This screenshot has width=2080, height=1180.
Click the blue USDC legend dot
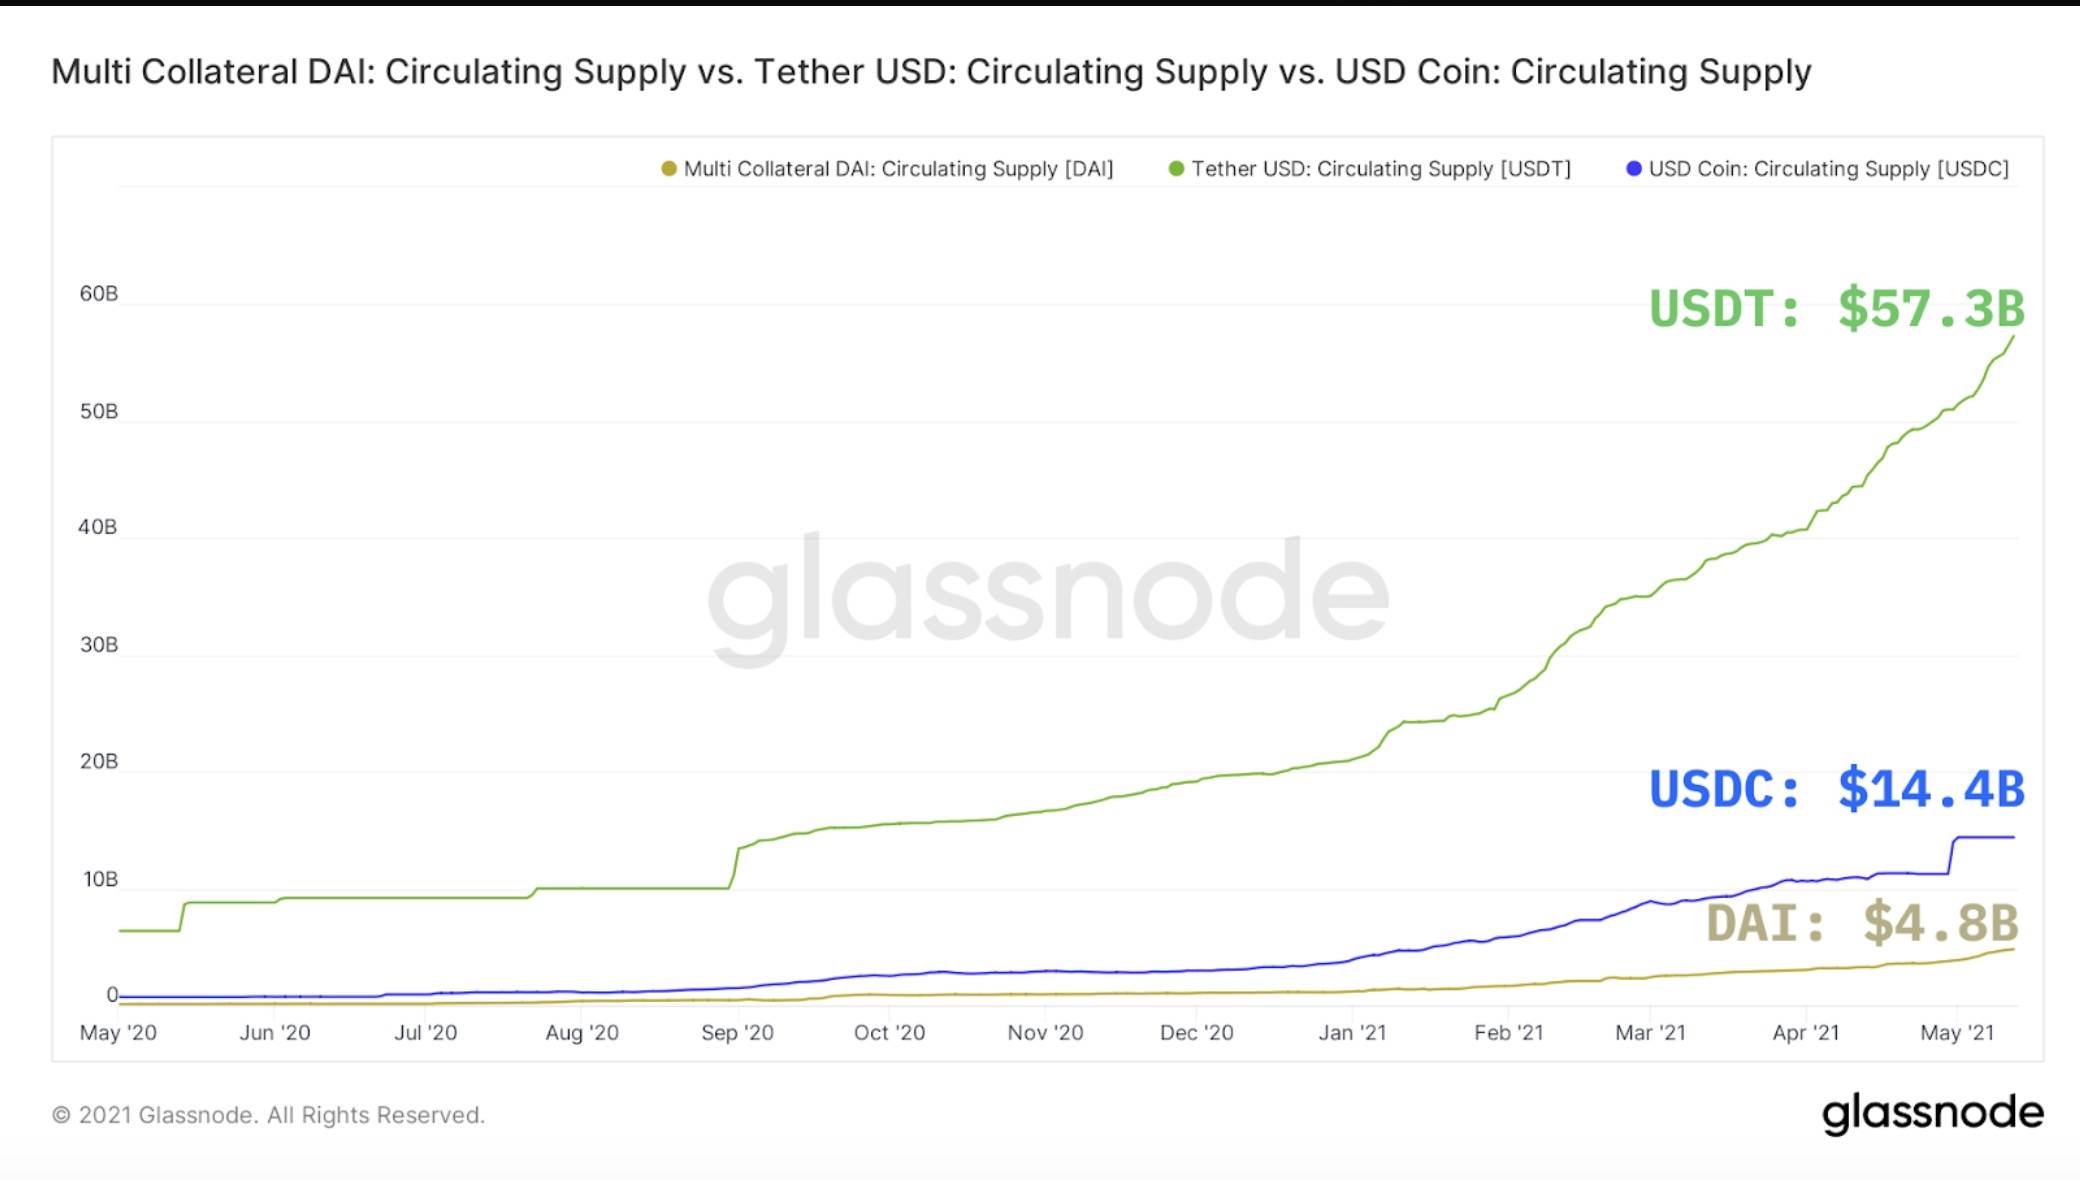1634,169
